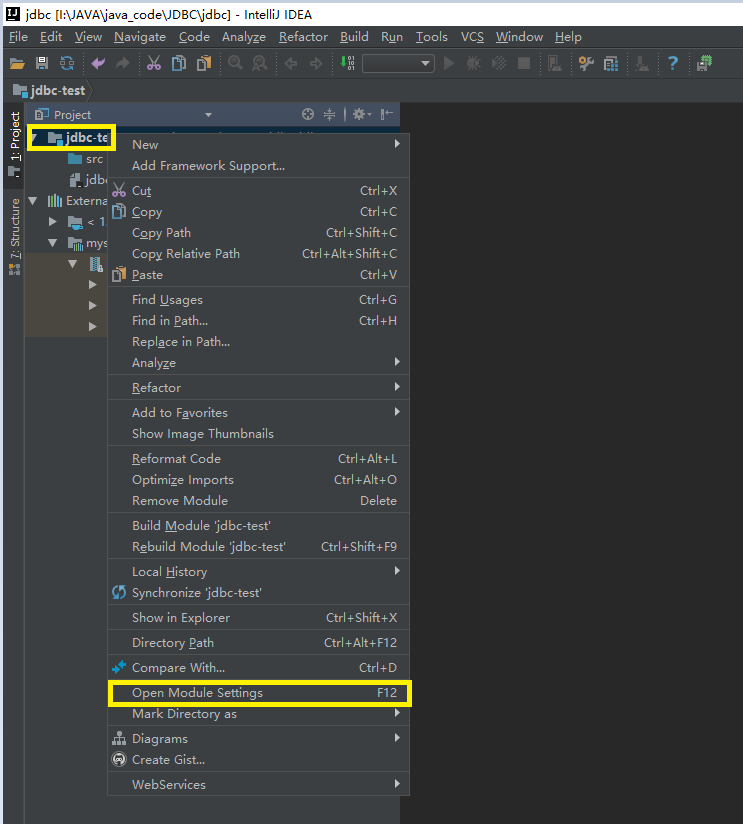Click the Make Project build icon
This screenshot has height=824, width=743.
tap(347, 64)
